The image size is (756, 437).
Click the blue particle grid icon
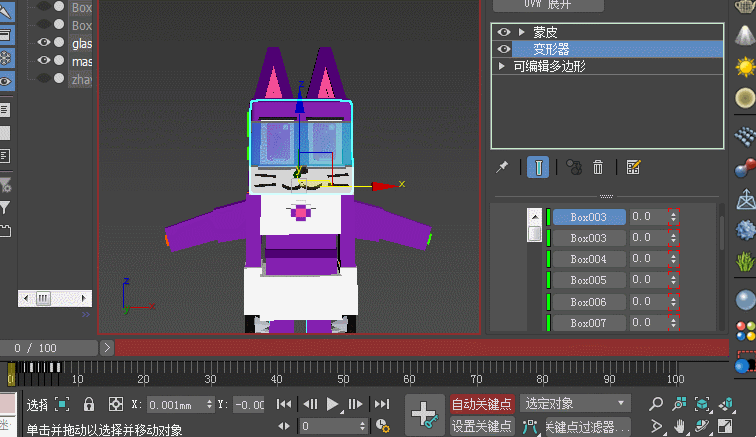(745, 137)
